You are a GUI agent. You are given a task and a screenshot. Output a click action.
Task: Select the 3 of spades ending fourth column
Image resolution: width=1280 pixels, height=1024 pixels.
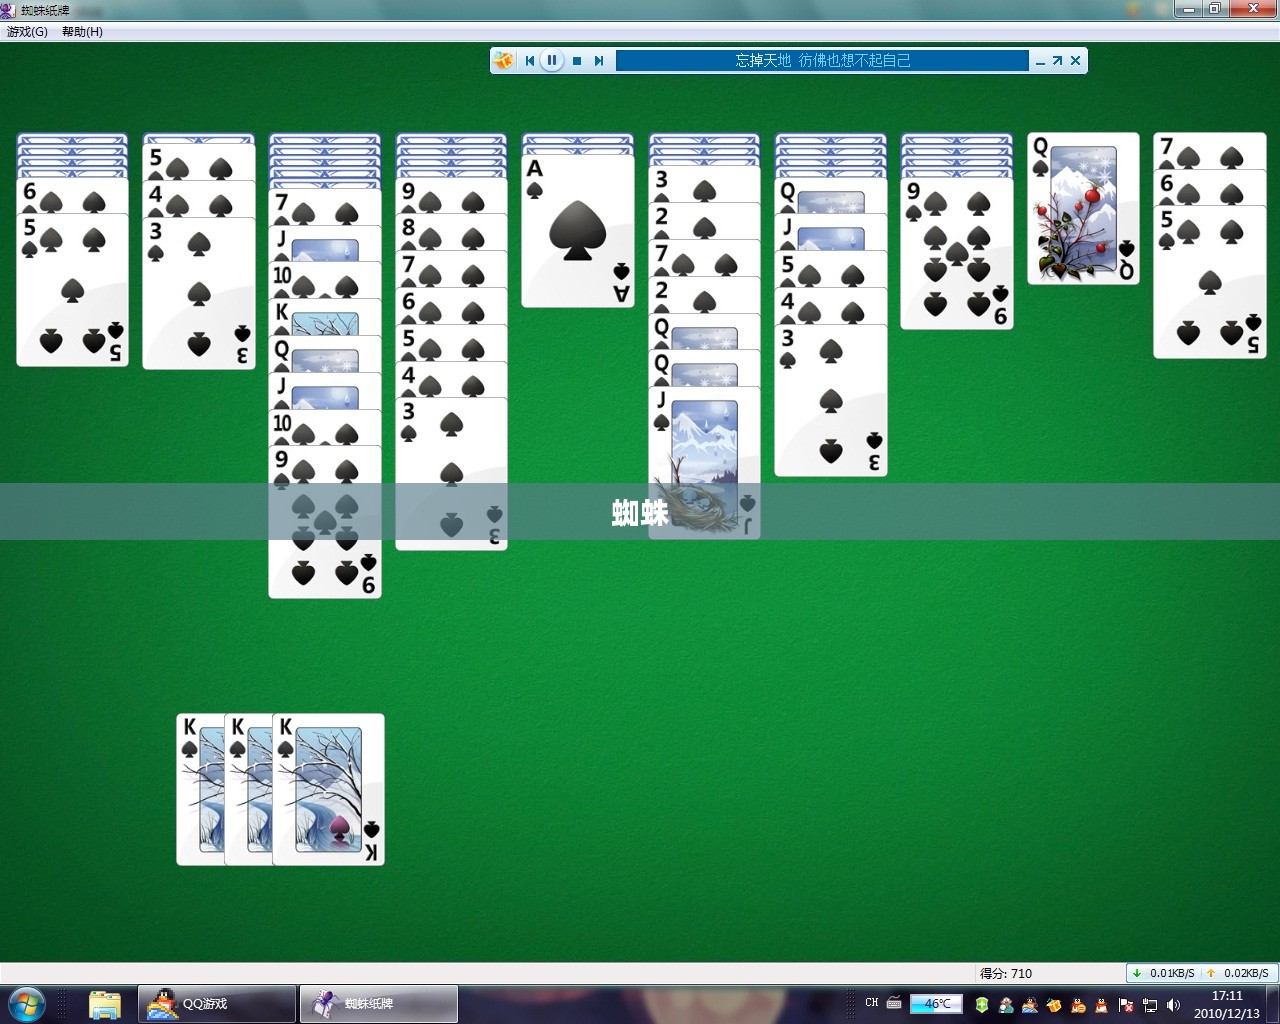(451, 474)
